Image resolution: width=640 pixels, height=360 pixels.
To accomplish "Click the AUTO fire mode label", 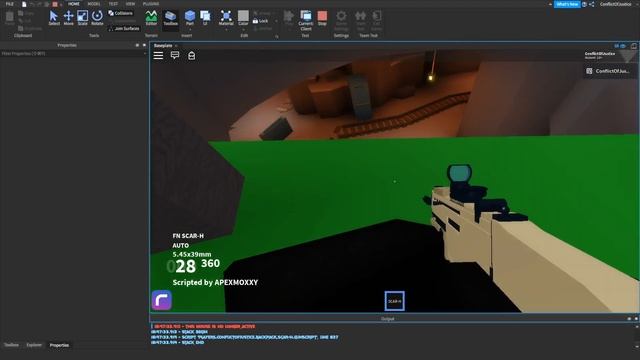I will point(180,245).
